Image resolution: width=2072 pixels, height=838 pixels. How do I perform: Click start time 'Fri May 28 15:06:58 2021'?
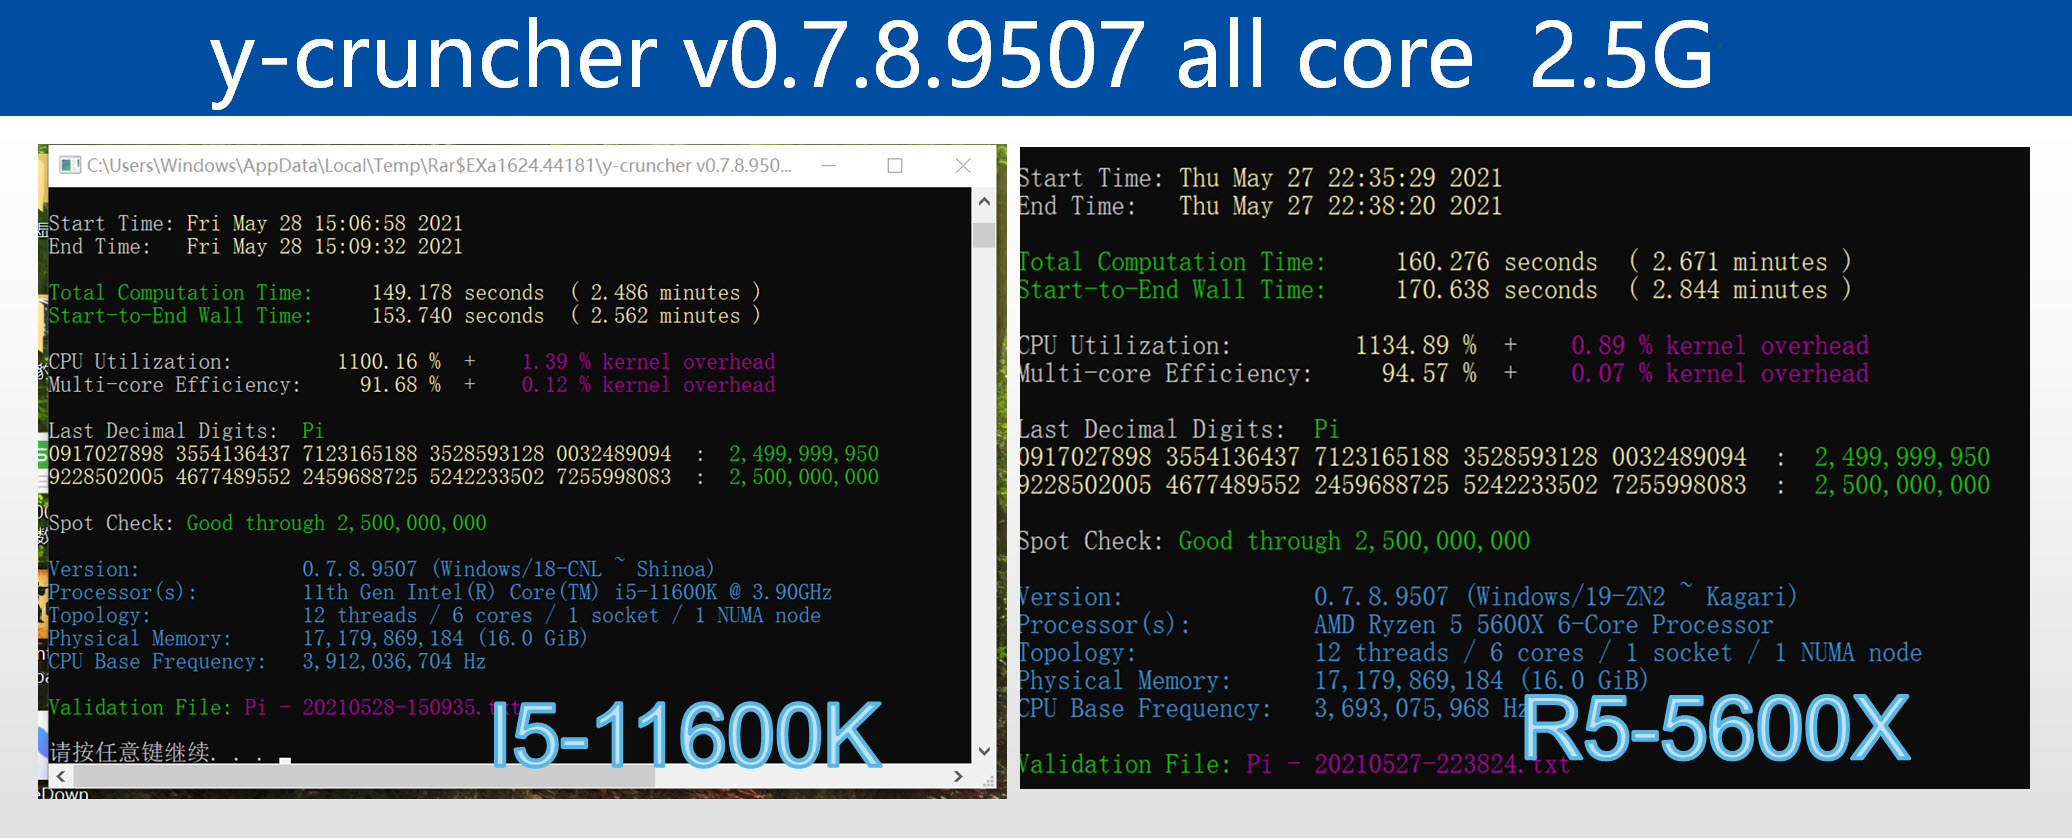(324, 223)
